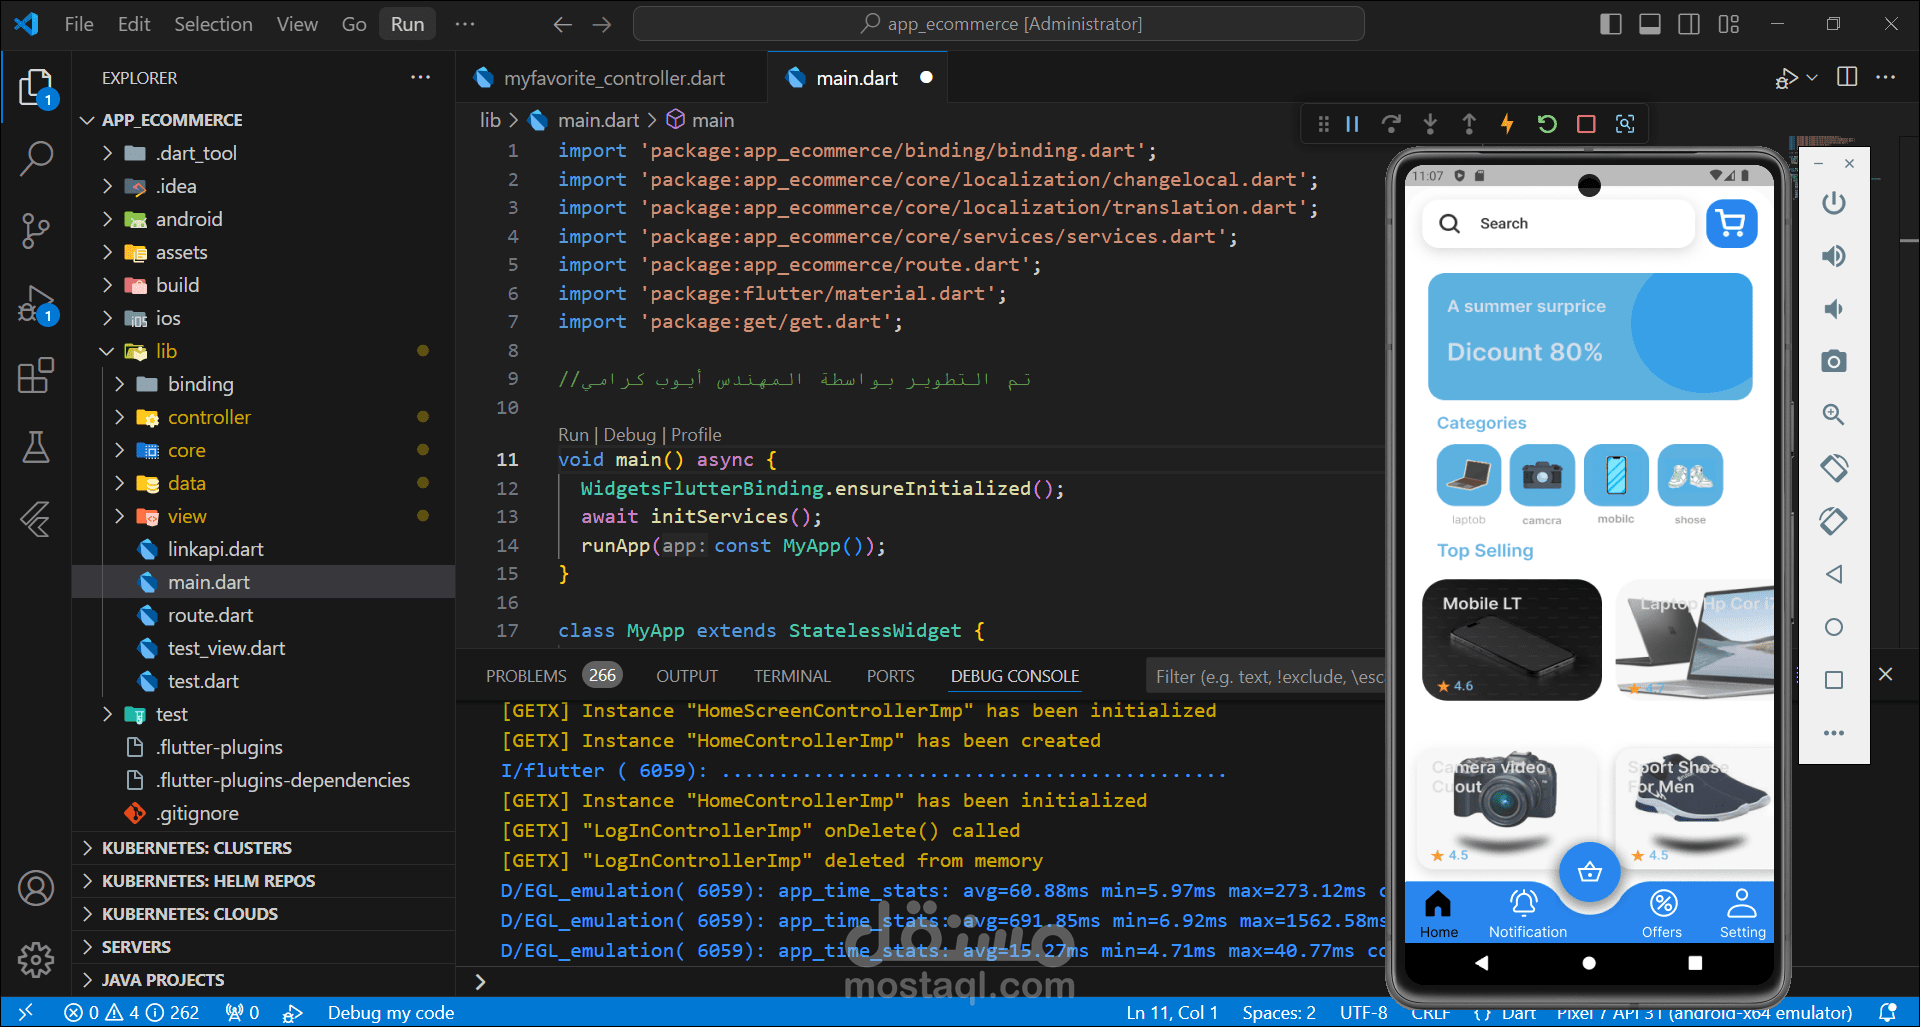Open the Source Control view
The image size is (1920, 1027).
[36, 230]
